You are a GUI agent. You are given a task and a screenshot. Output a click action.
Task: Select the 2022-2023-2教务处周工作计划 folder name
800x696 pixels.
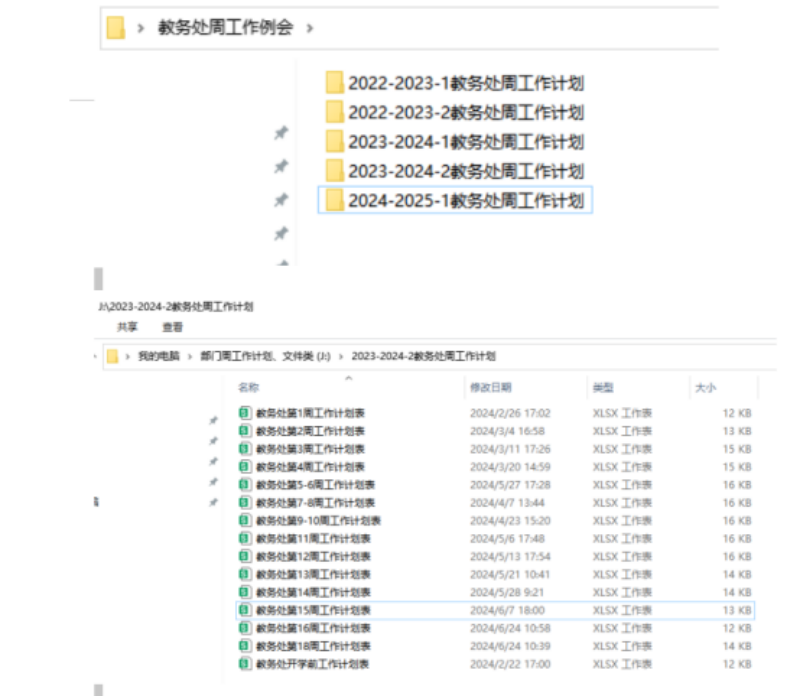tap(466, 113)
